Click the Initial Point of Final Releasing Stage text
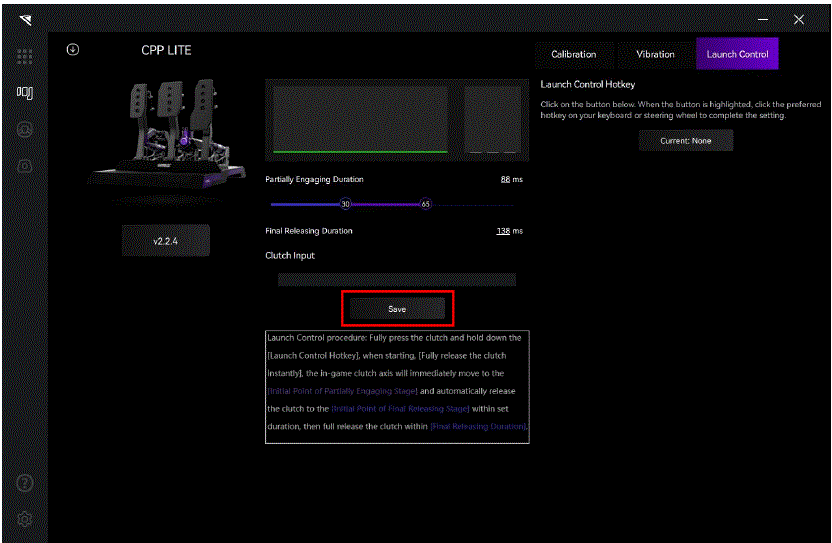The image size is (832, 543). click(400, 409)
